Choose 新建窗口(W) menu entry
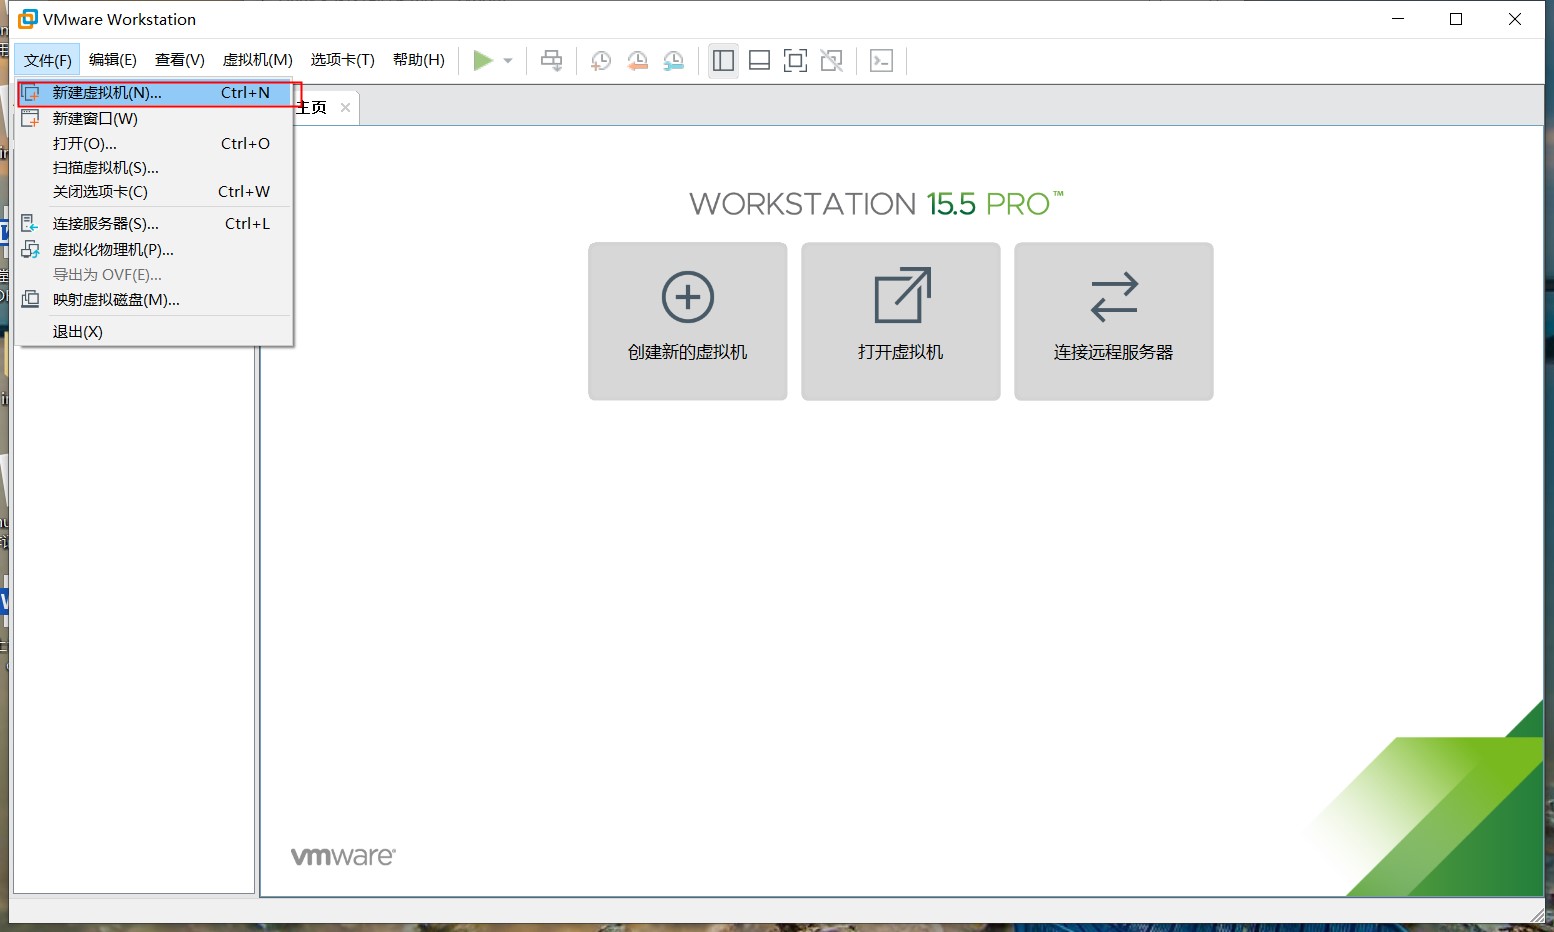Image resolution: width=1554 pixels, height=932 pixels. point(155,118)
